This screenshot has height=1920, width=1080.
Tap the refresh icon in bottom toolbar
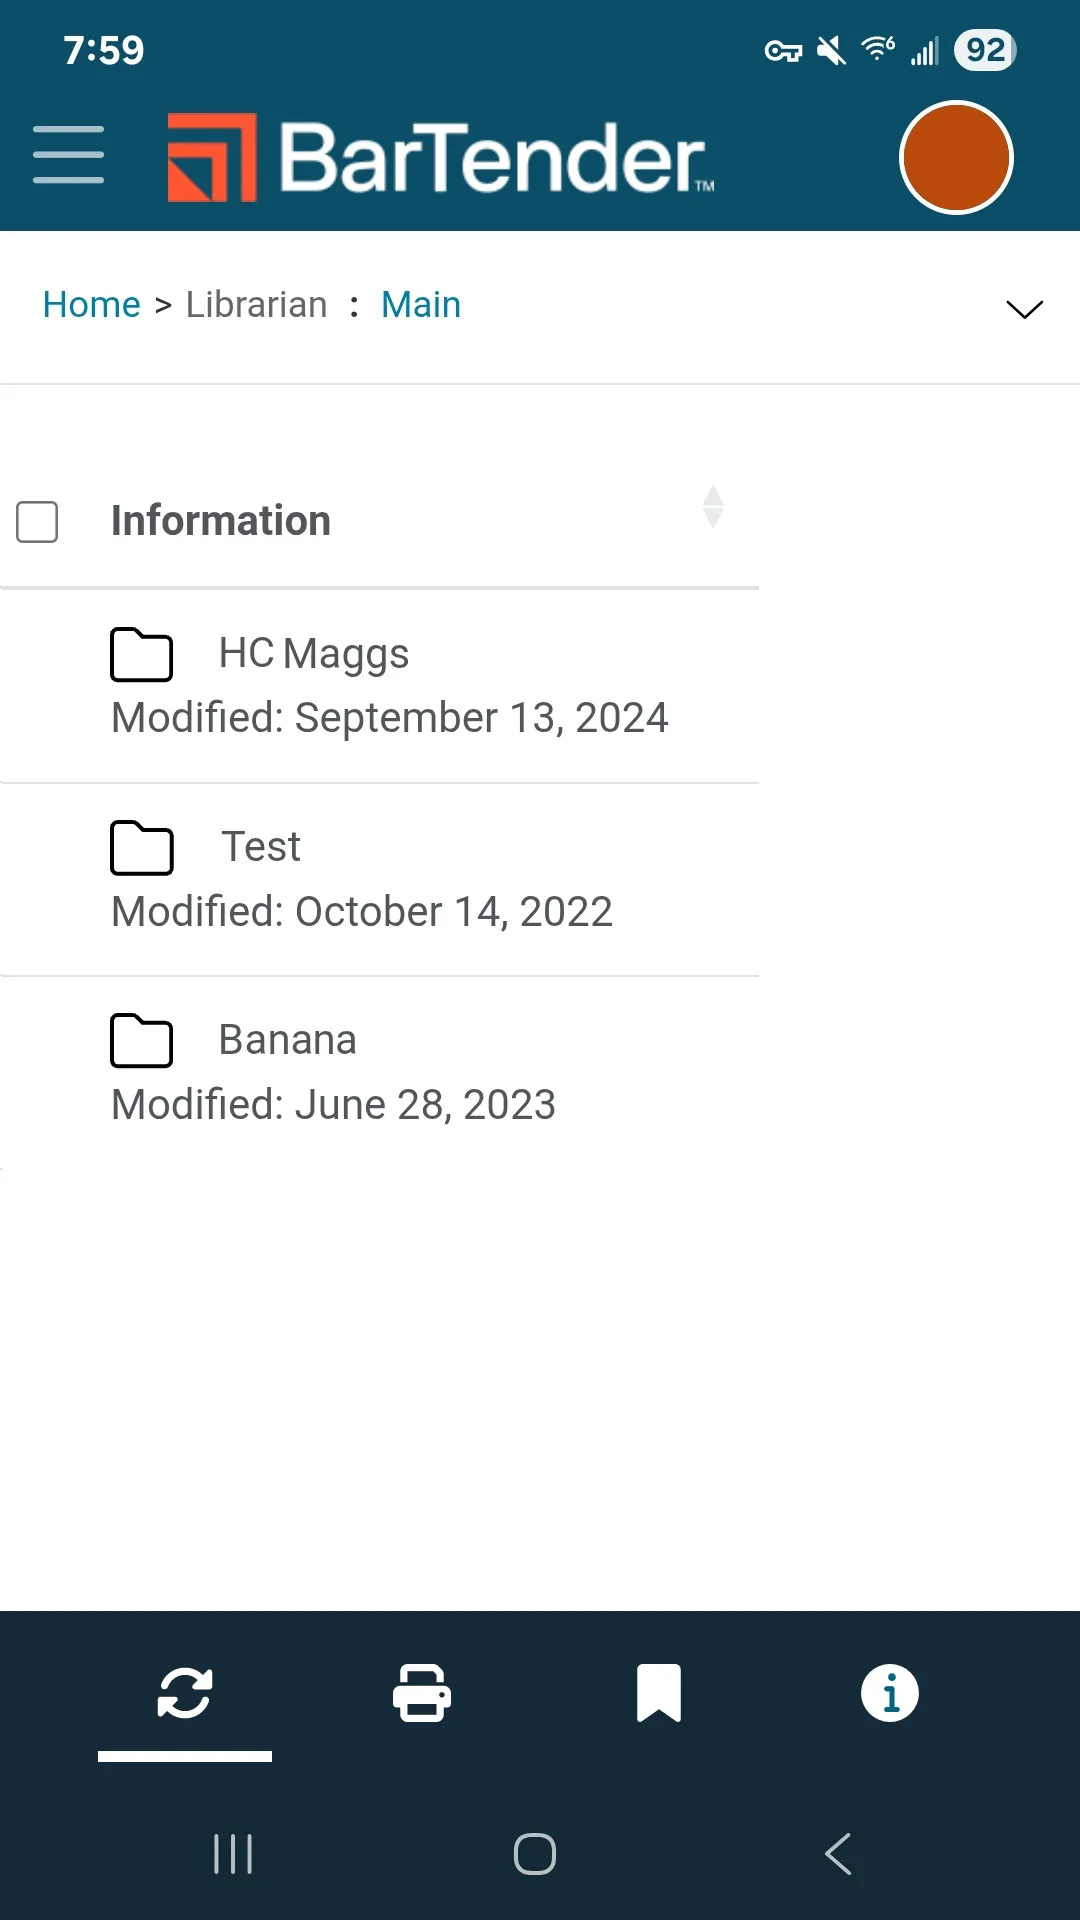pyautogui.click(x=185, y=1693)
